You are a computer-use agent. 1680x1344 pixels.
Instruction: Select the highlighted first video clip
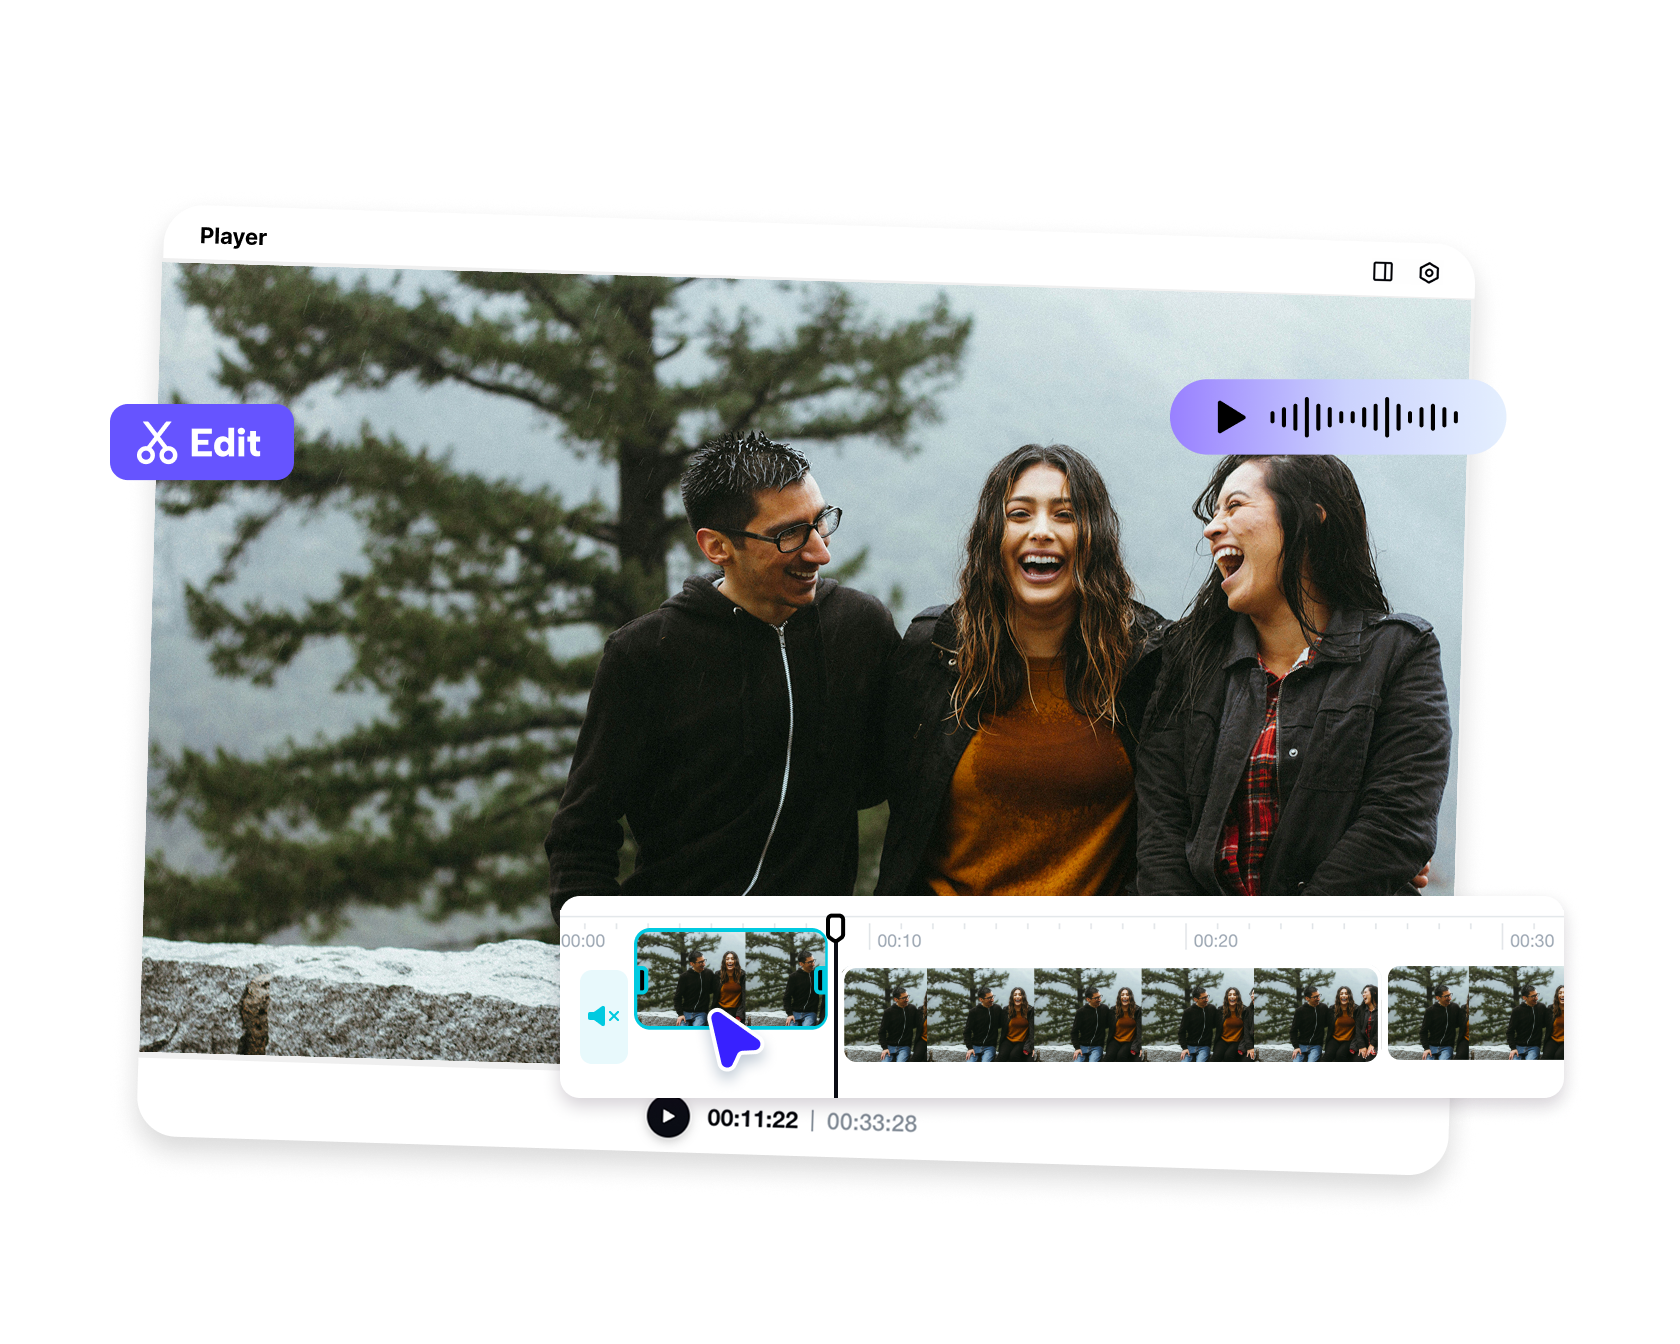(x=731, y=979)
